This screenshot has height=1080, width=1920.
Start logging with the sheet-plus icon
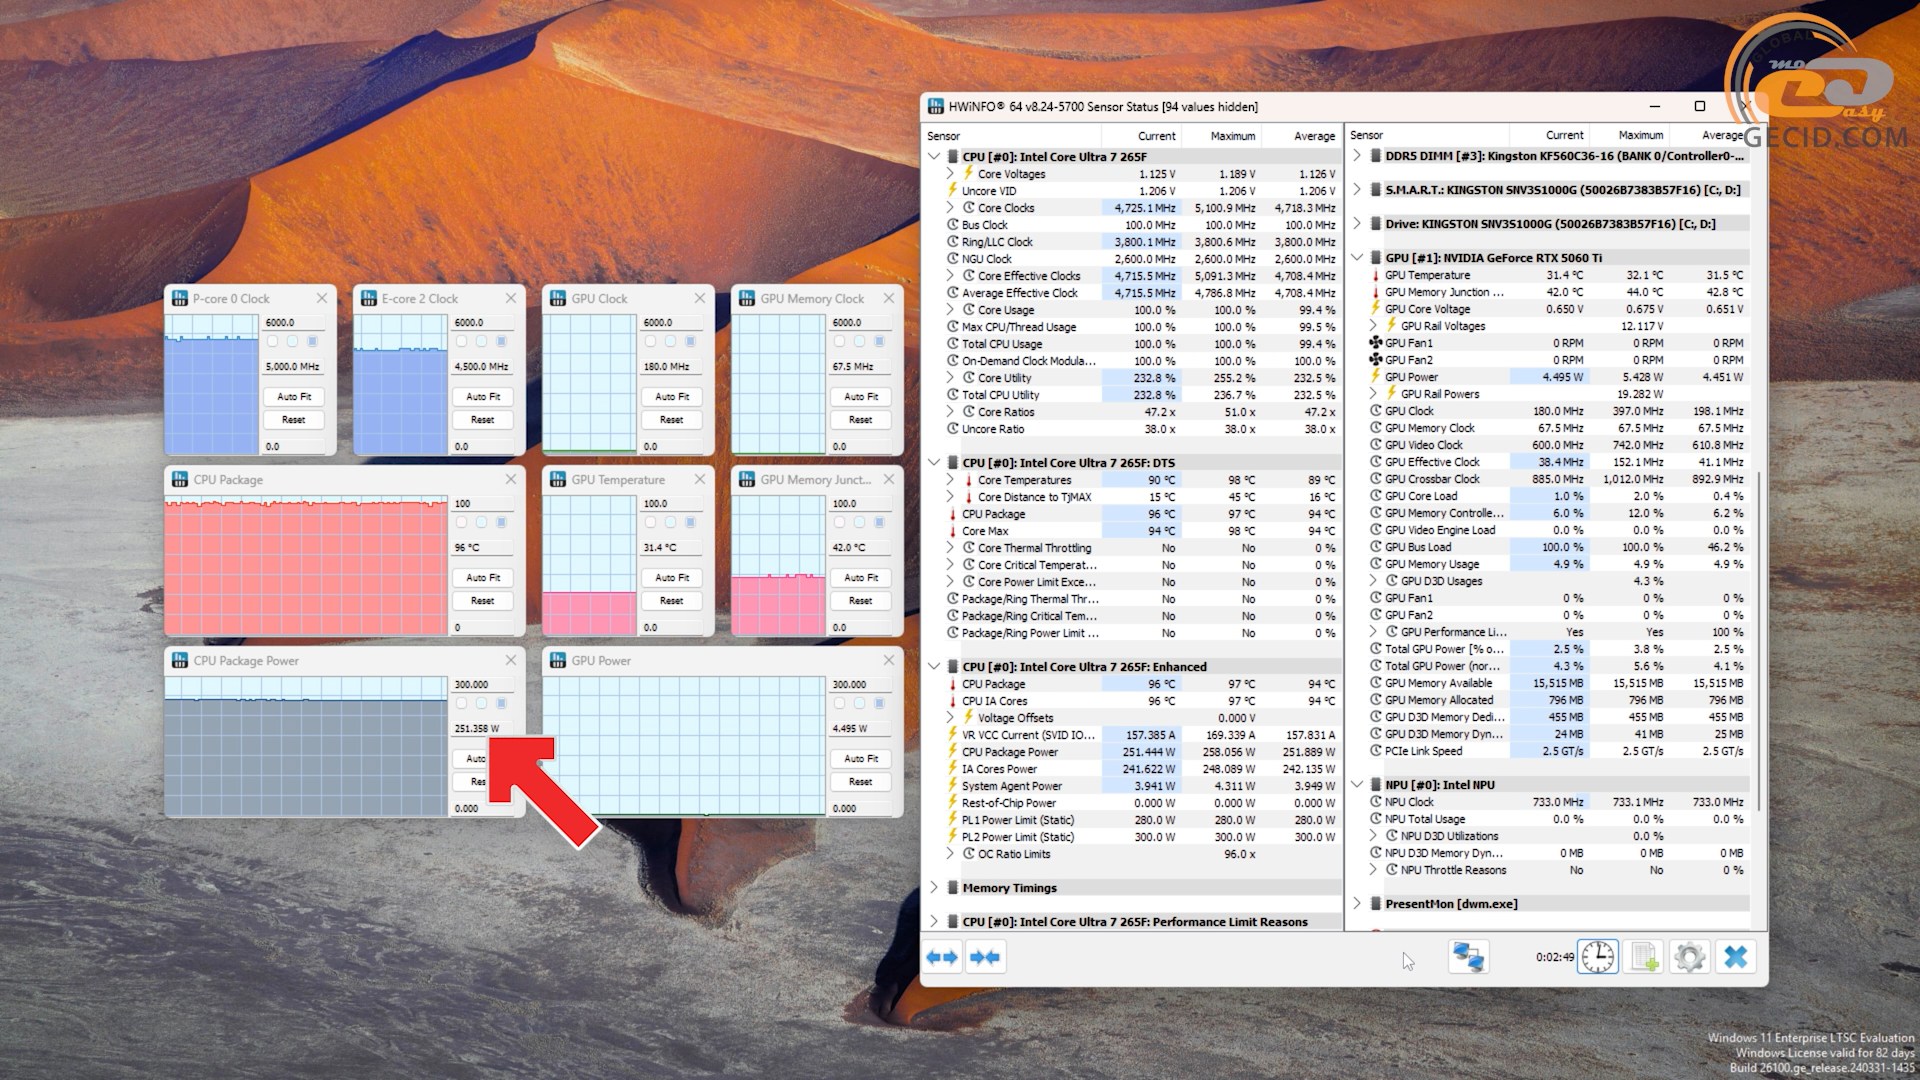(1644, 957)
